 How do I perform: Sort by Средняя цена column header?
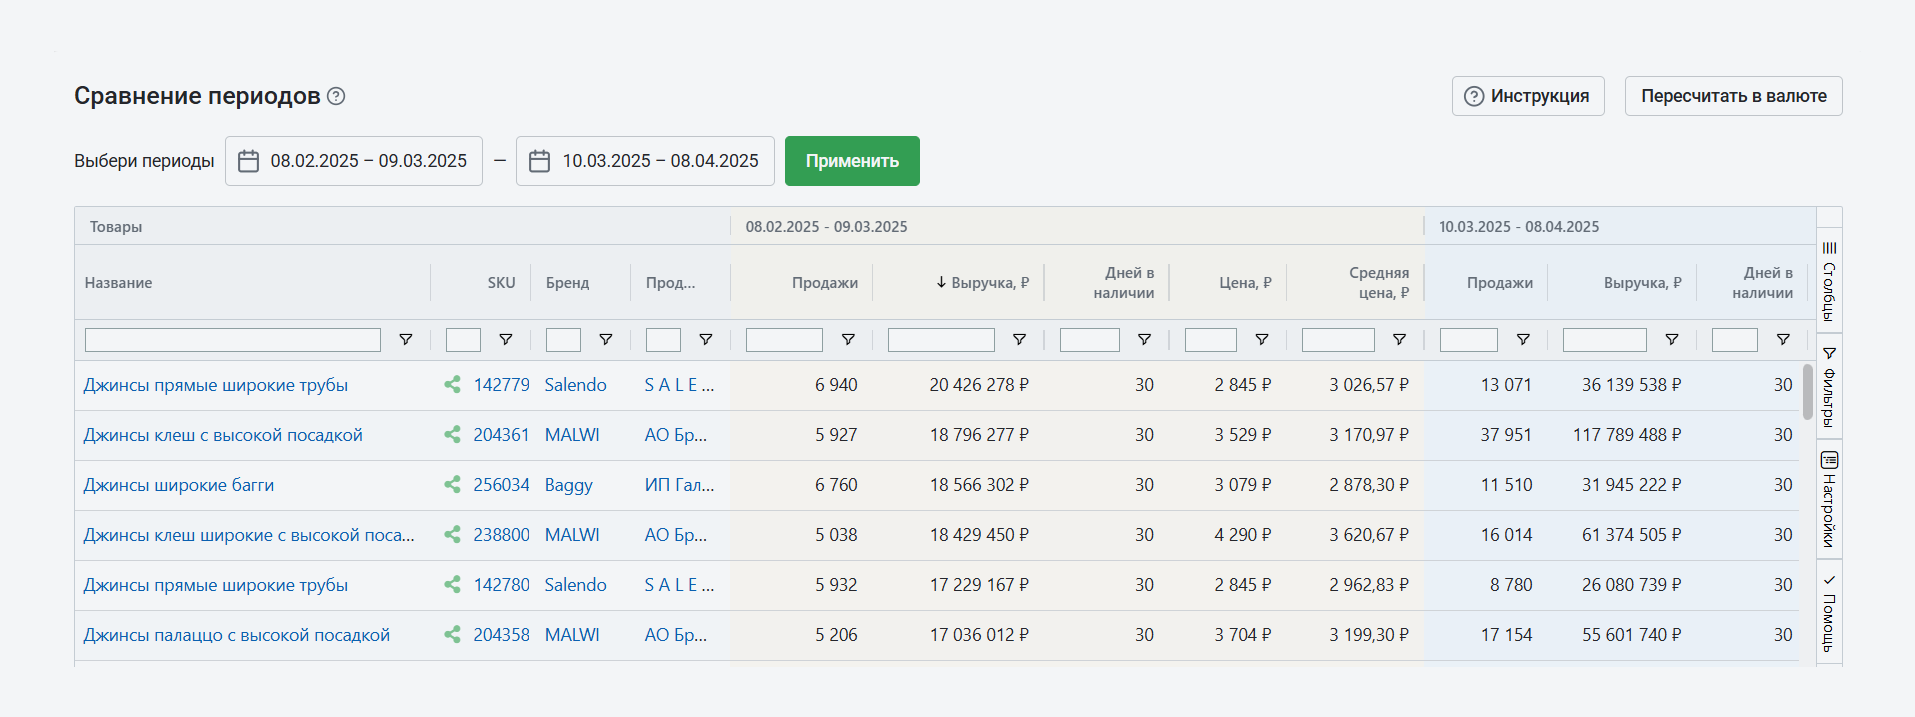click(x=1378, y=283)
